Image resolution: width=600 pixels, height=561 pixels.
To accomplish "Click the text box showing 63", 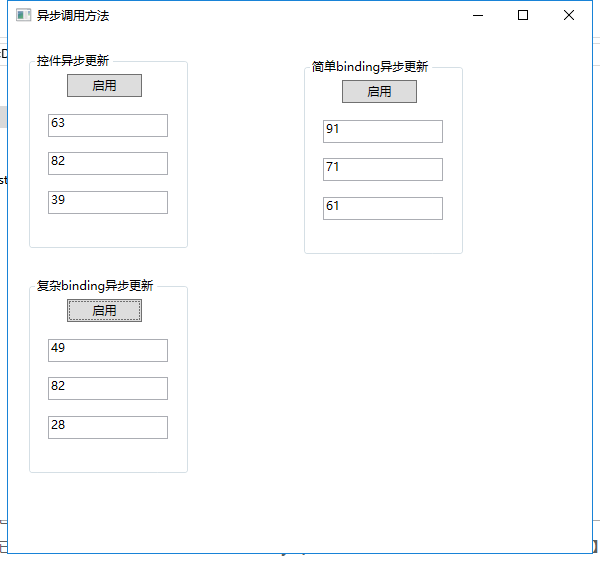I will pyautogui.click(x=107, y=125).
